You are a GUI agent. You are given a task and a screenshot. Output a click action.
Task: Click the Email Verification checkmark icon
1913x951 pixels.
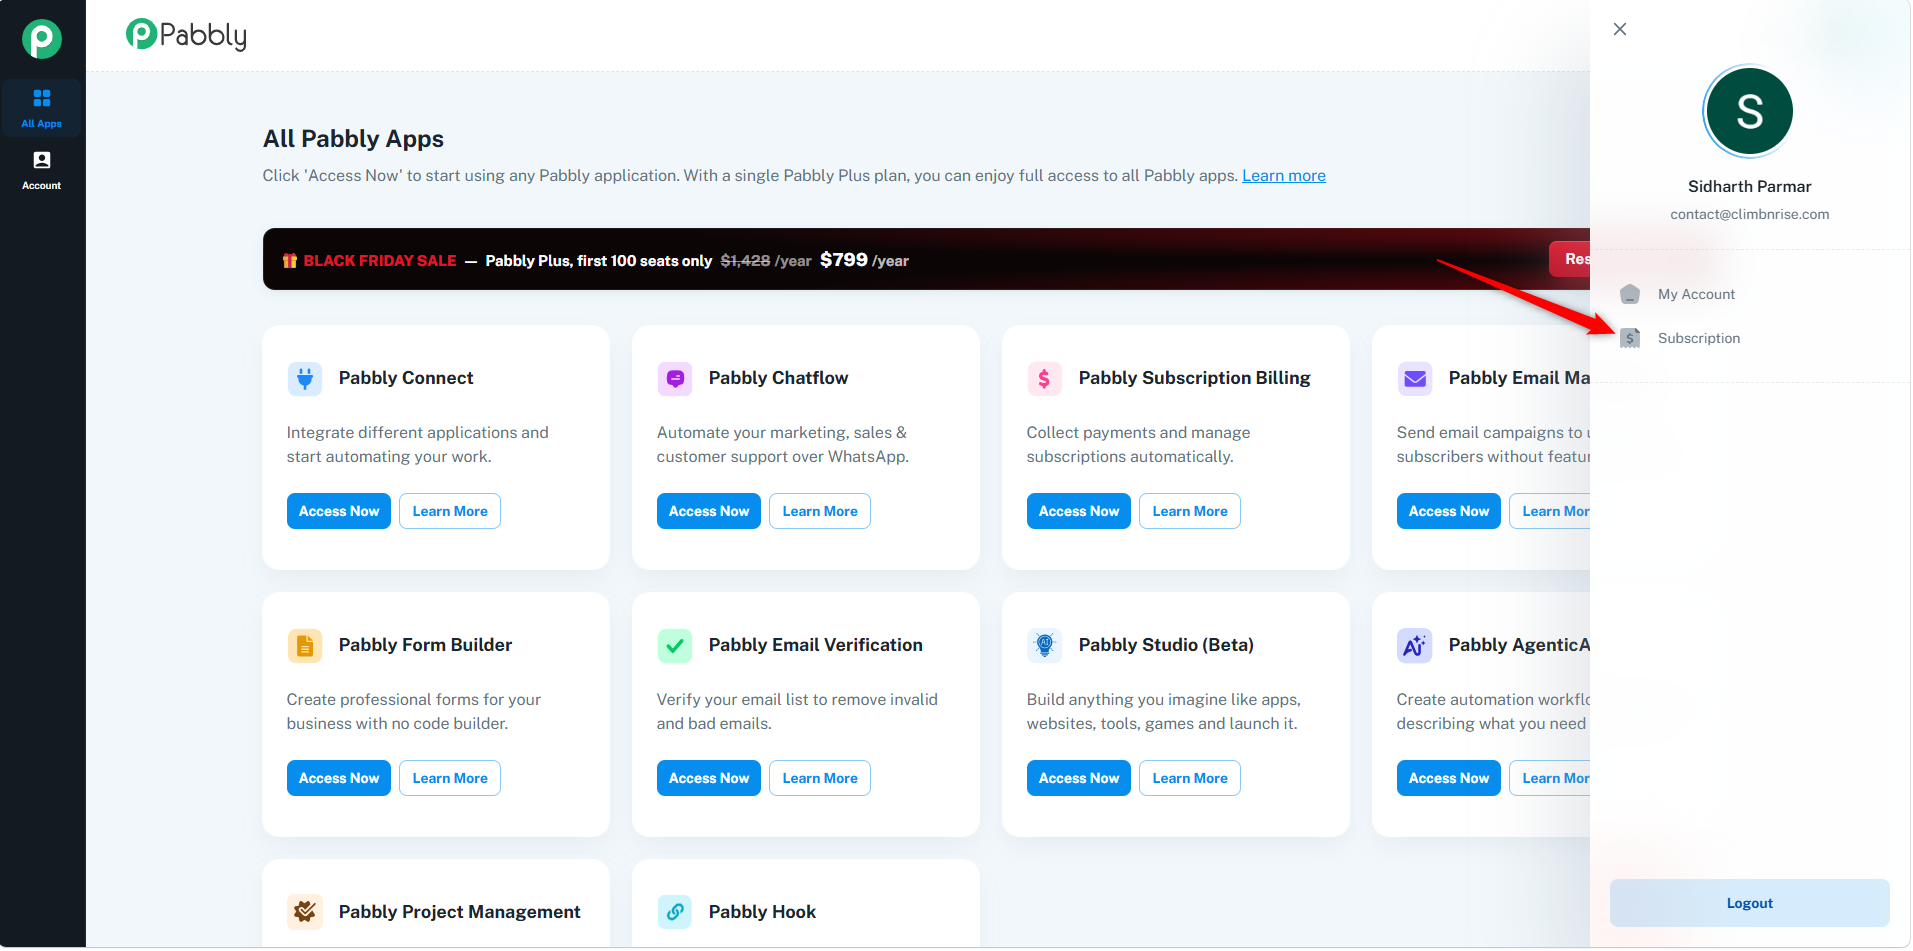click(675, 646)
